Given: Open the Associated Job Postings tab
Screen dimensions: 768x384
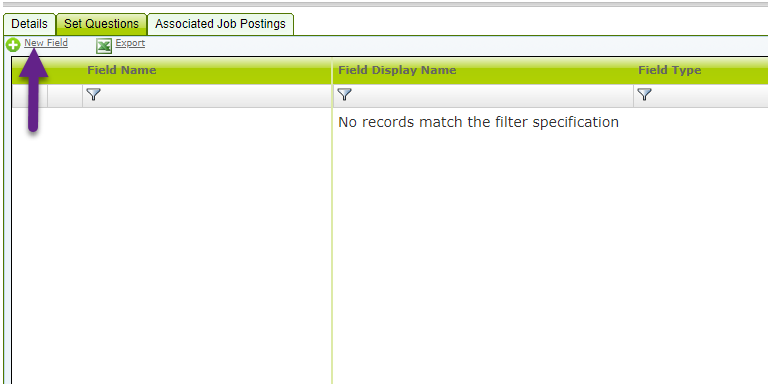Looking at the screenshot, I should [x=220, y=24].
